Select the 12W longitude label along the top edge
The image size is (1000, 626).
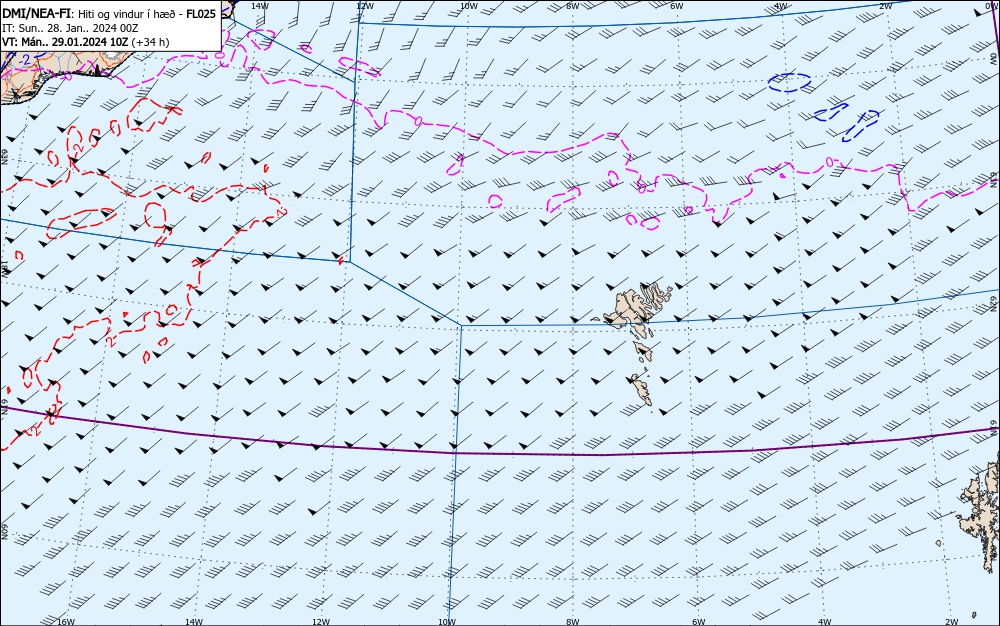364,6
